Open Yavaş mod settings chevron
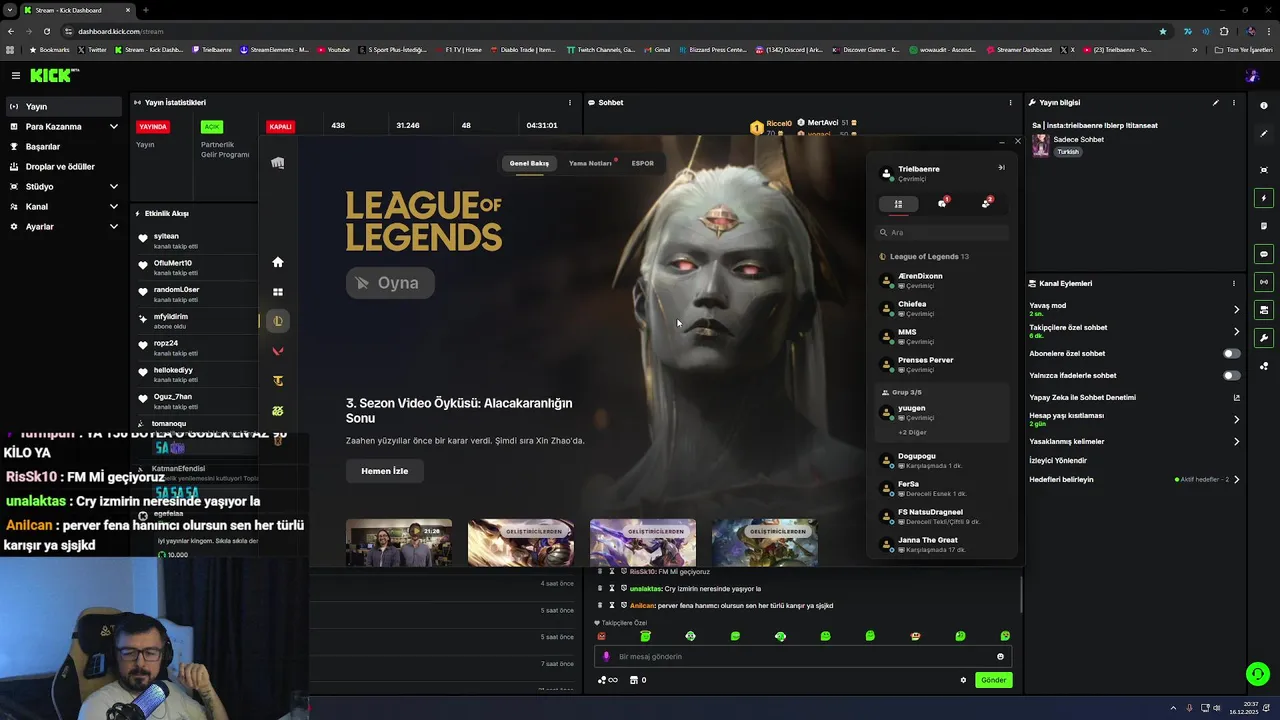This screenshot has width=1280, height=720. click(1236, 309)
